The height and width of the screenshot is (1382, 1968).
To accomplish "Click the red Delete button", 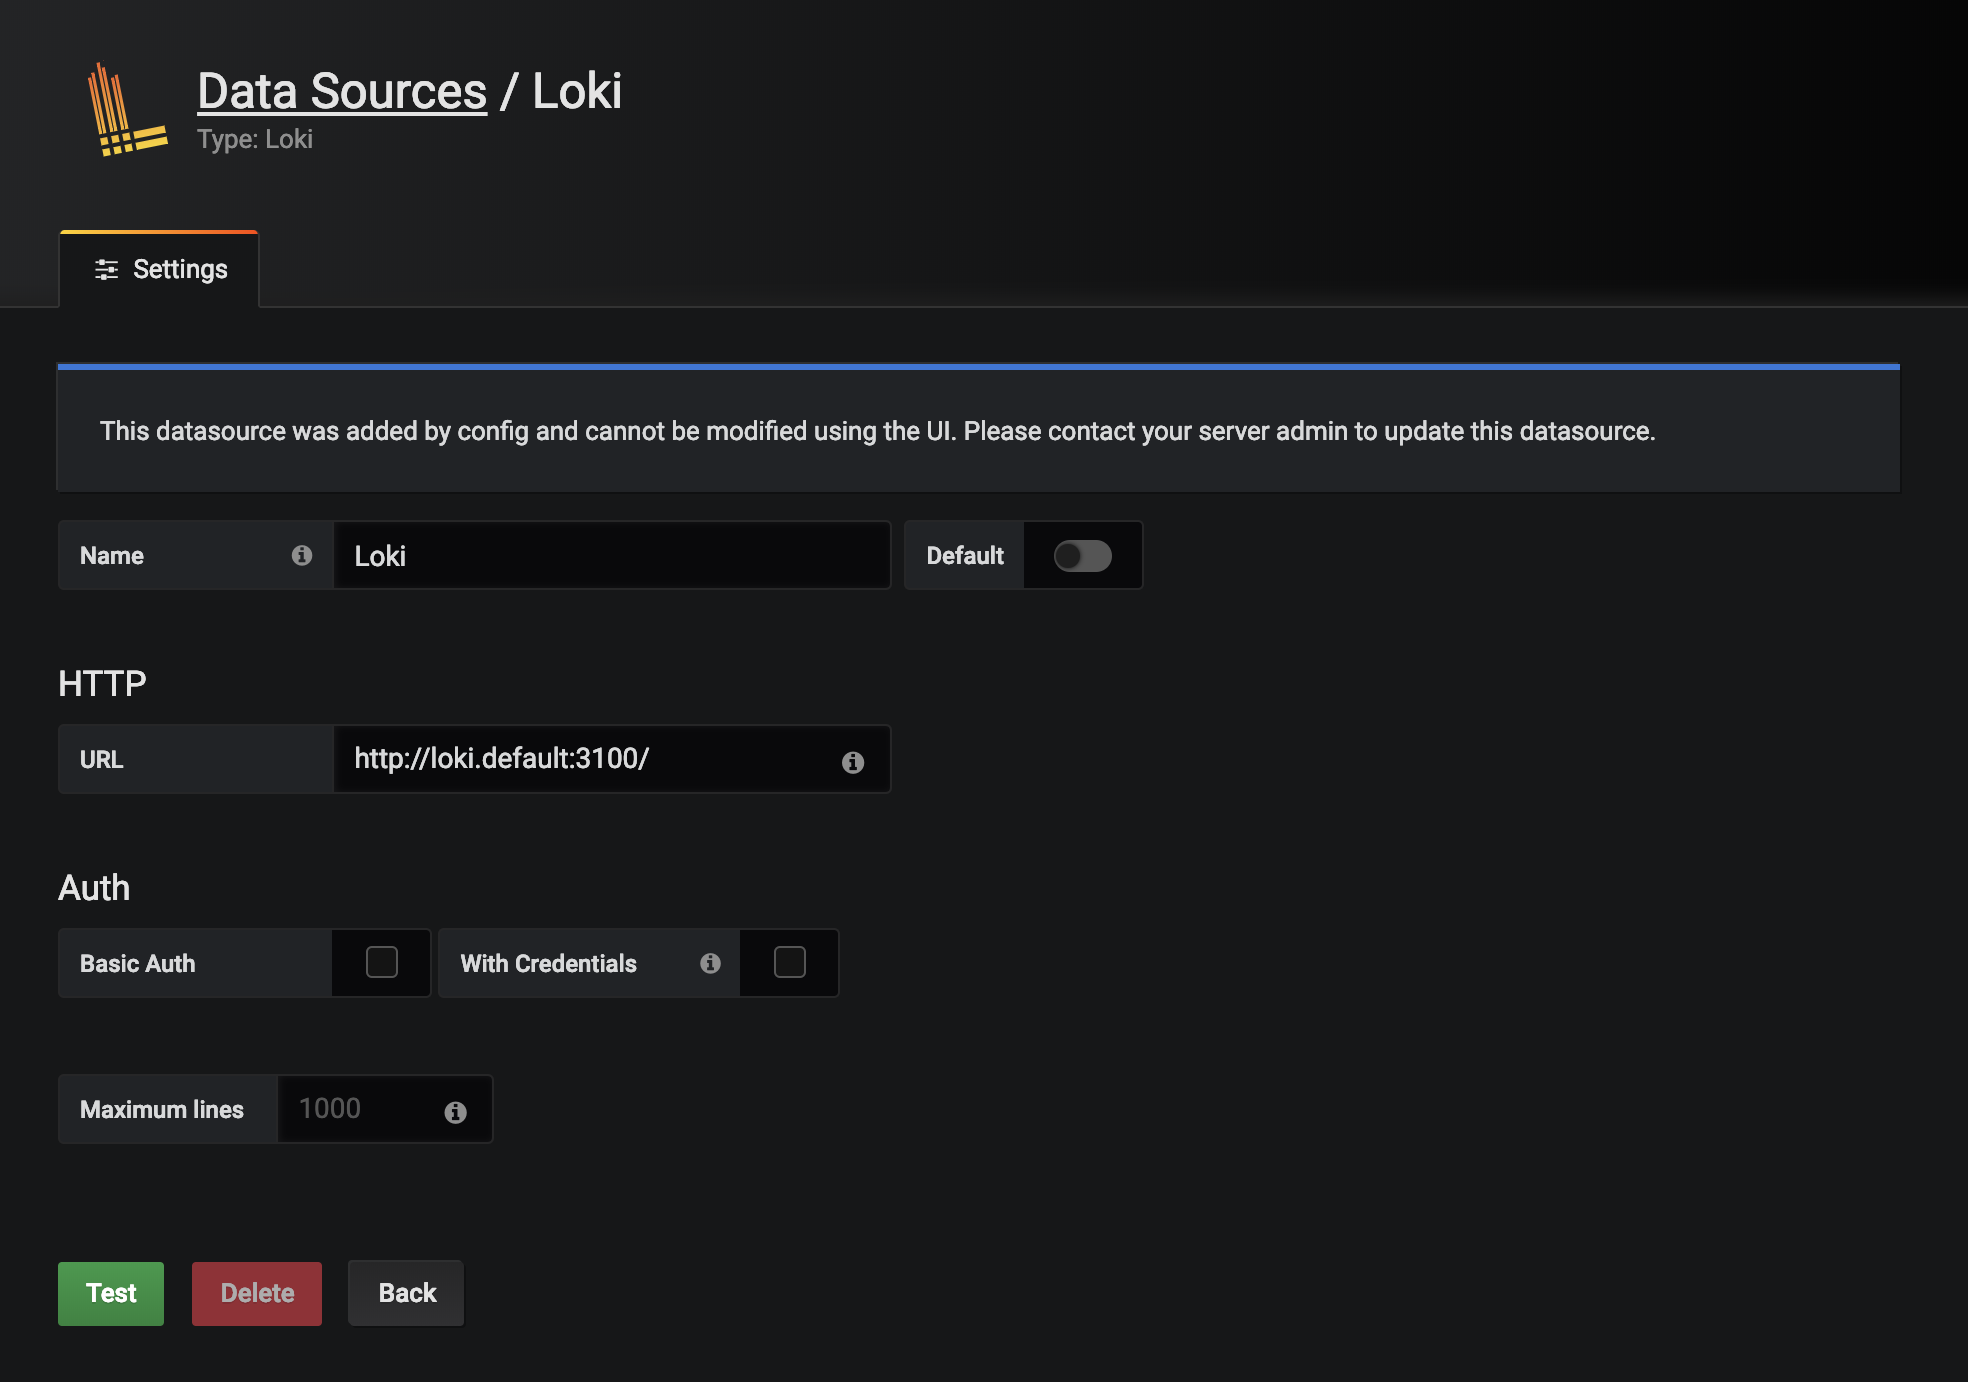I will click(x=256, y=1293).
